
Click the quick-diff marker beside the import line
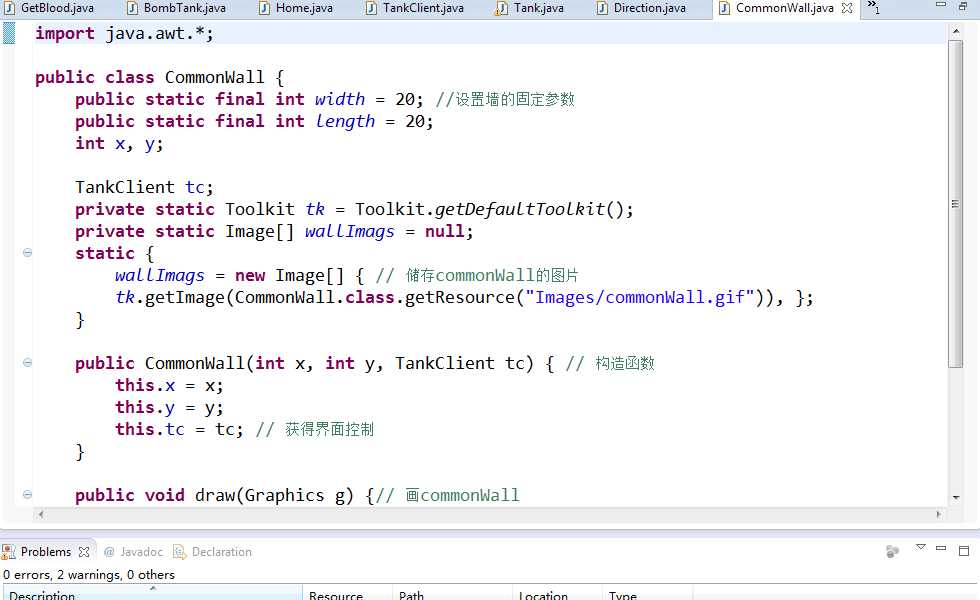[x=9, y=33]
